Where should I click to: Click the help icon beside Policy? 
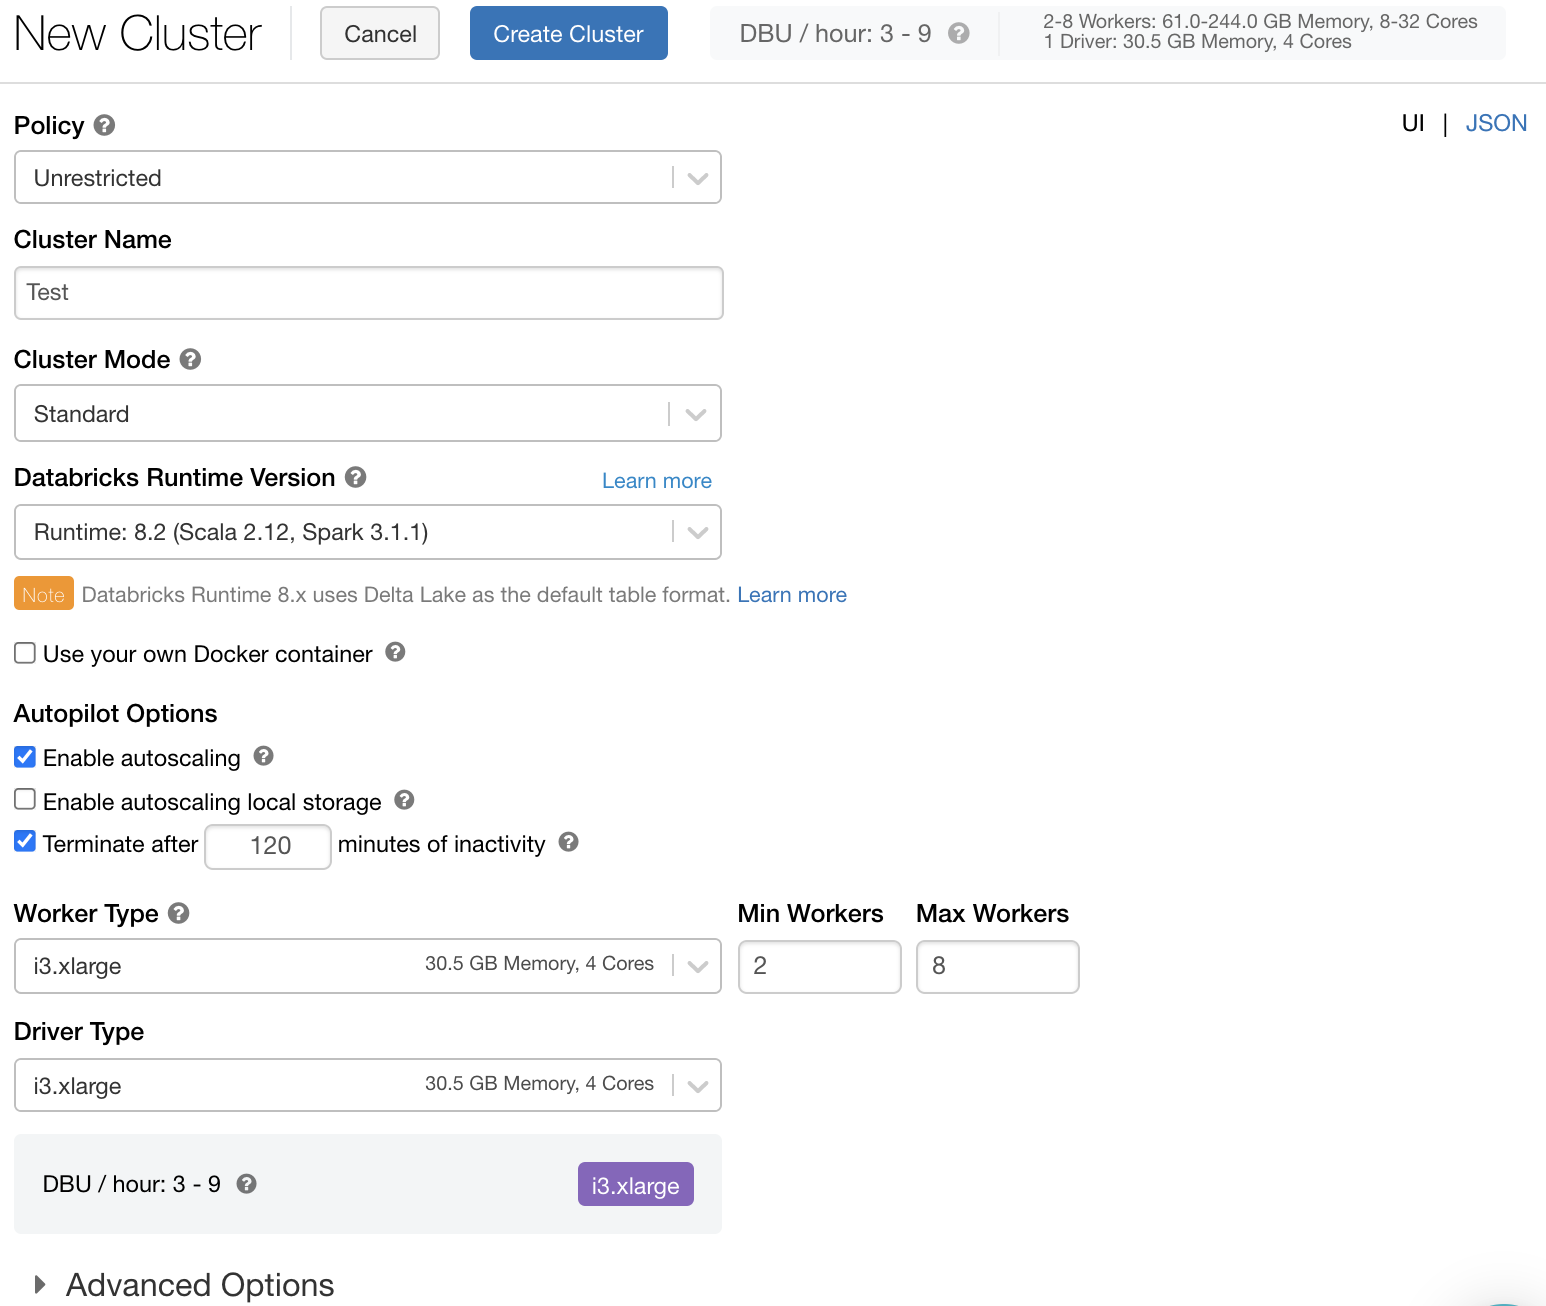tap(104, 125)
